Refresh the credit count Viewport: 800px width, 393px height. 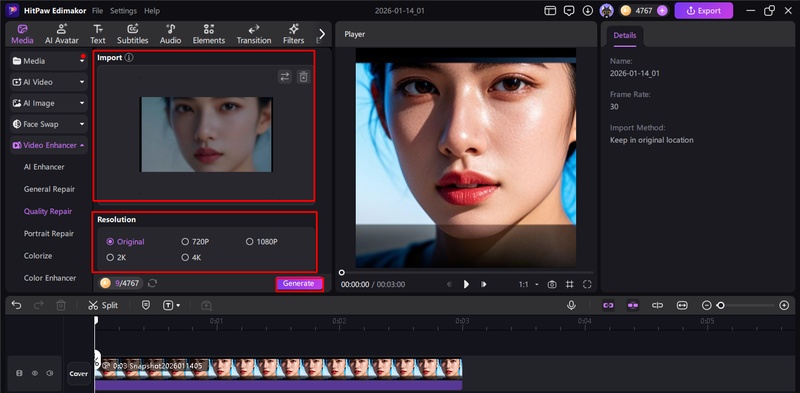tap(152, 283)
